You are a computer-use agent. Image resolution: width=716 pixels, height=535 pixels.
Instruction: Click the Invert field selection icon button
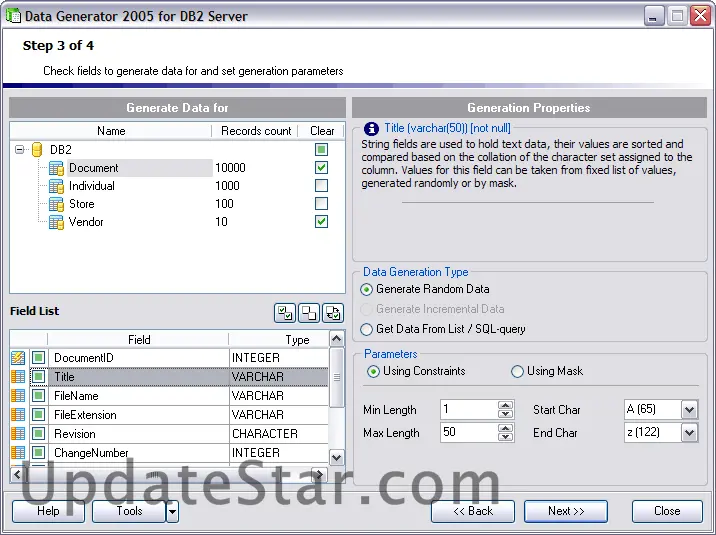click(x=333, y=313)
